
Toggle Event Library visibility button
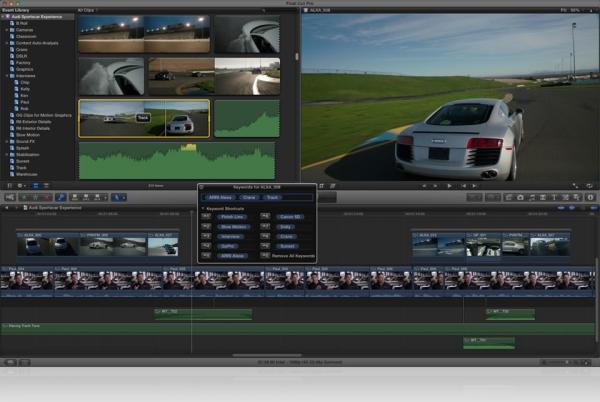coord(10,186)
